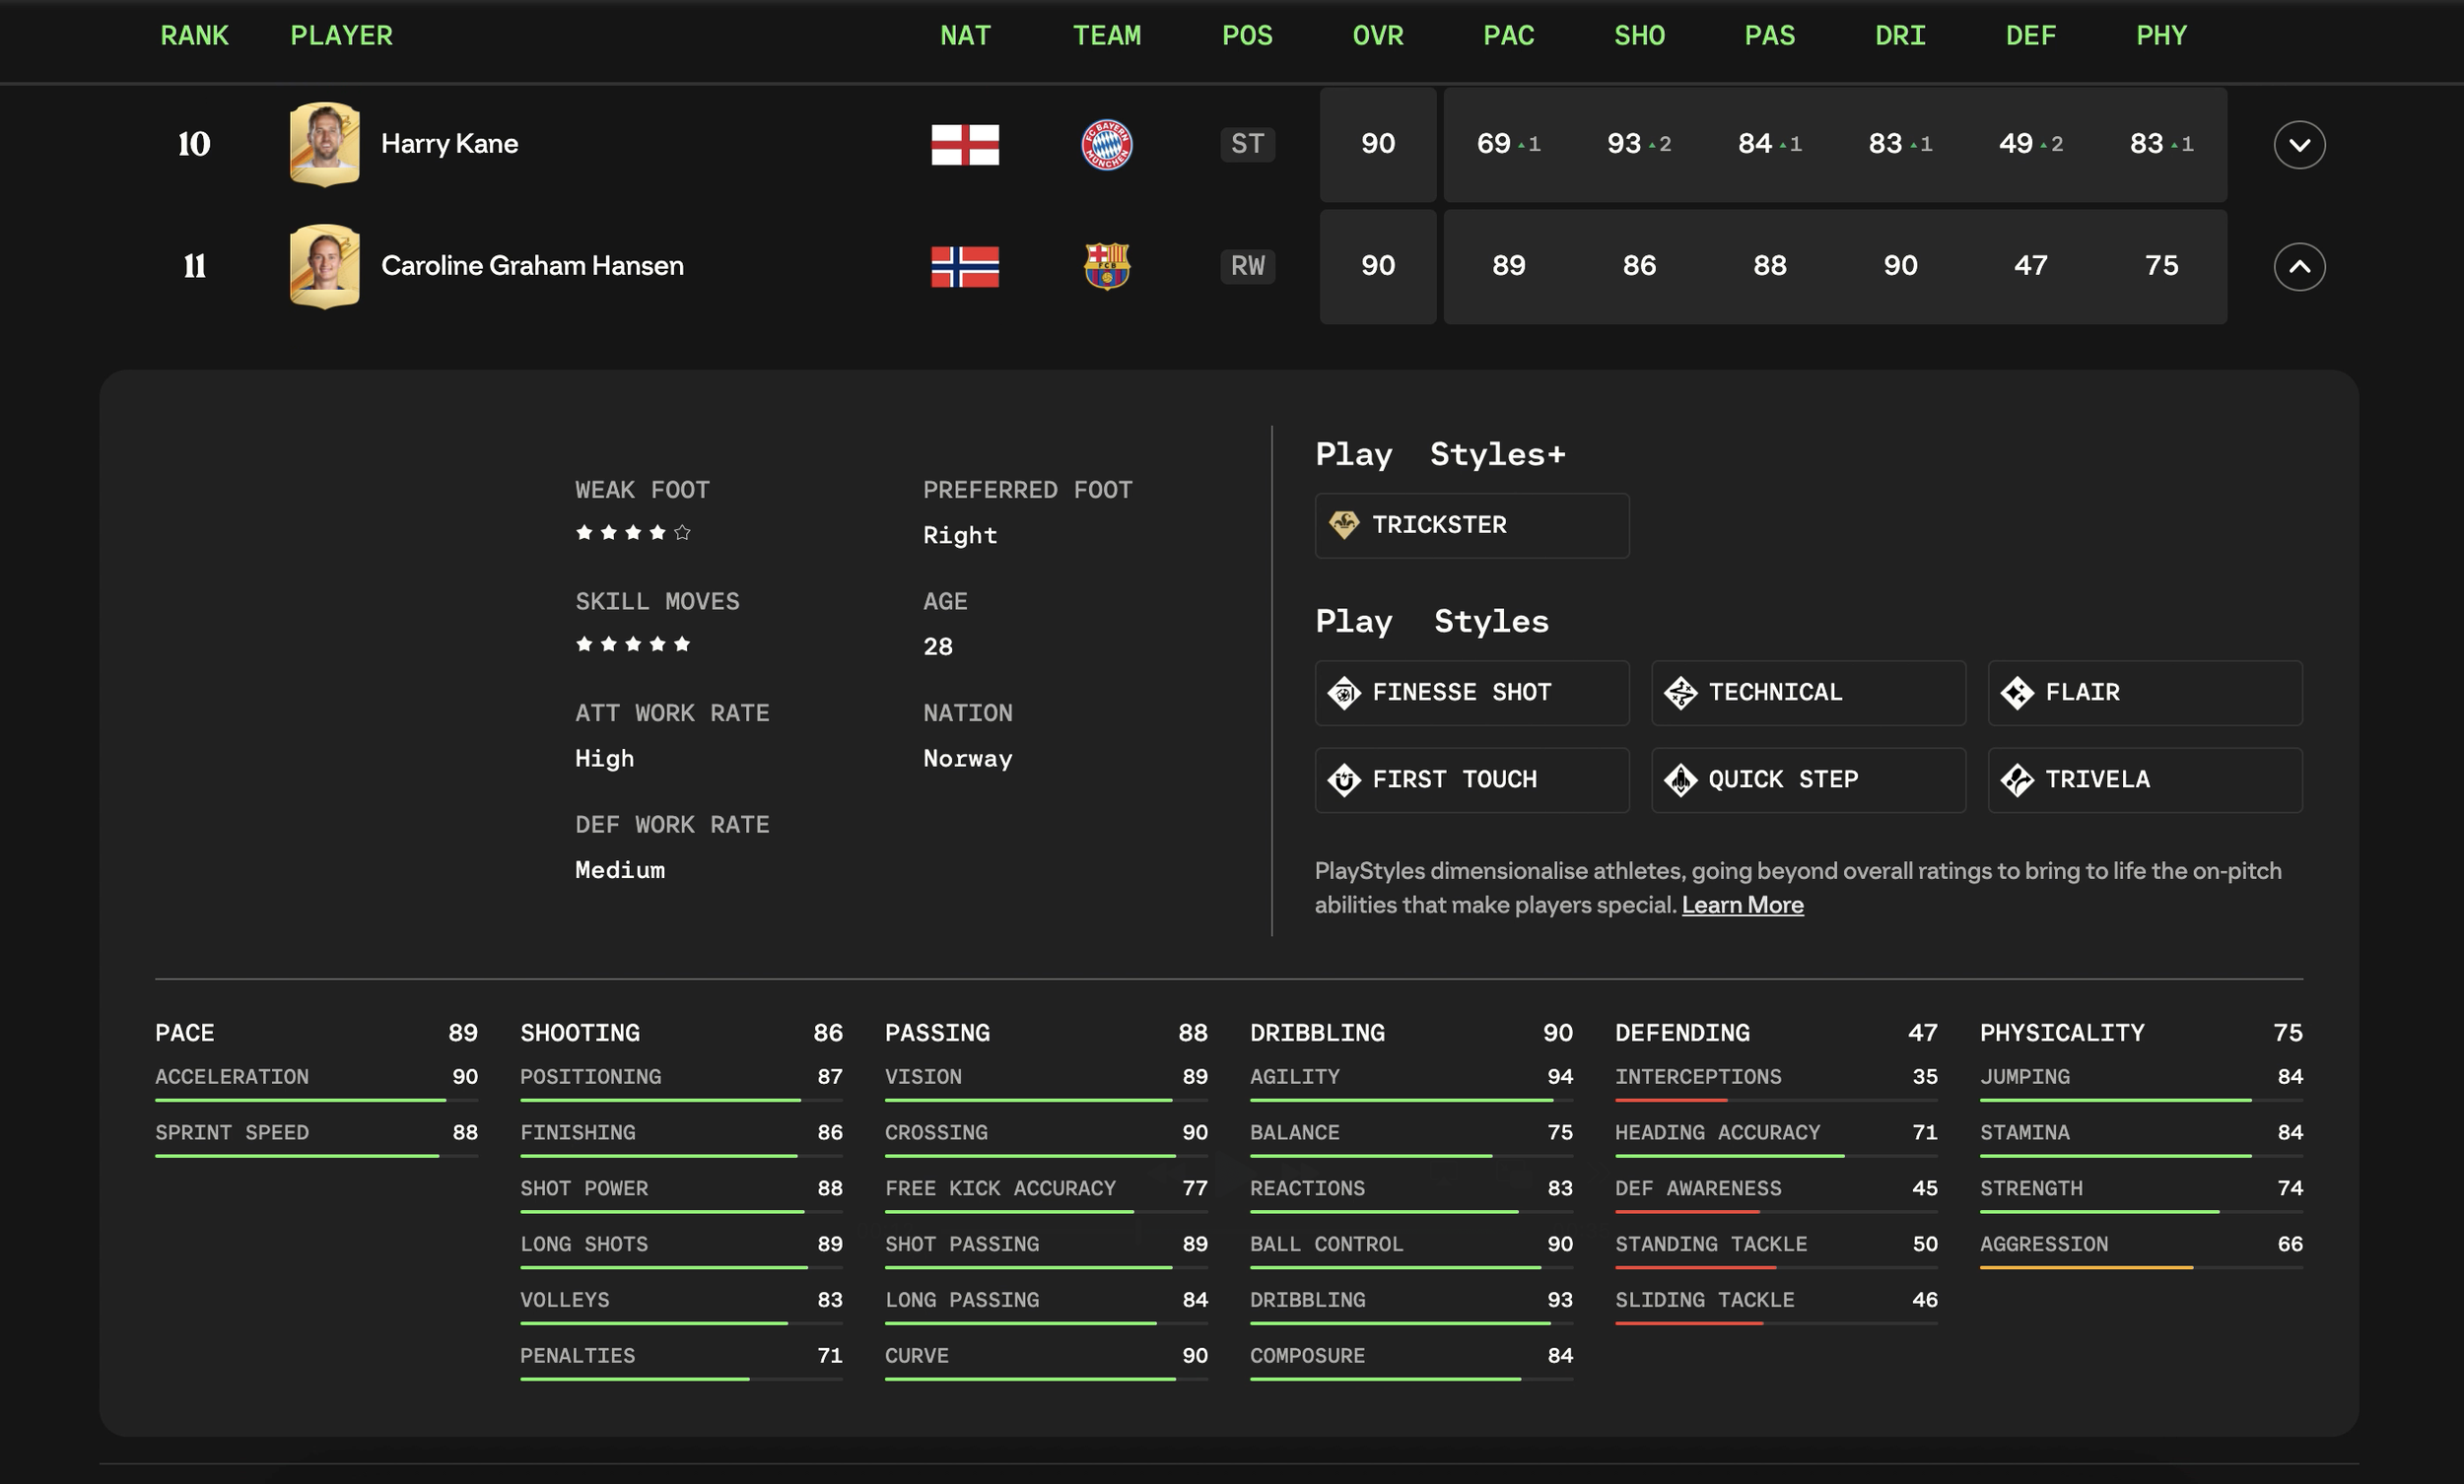Click the First Touch PlayStyle icon
Image resolution: width=2464 pixels, height=1484 pixels.
click(x=1344, y=779)
